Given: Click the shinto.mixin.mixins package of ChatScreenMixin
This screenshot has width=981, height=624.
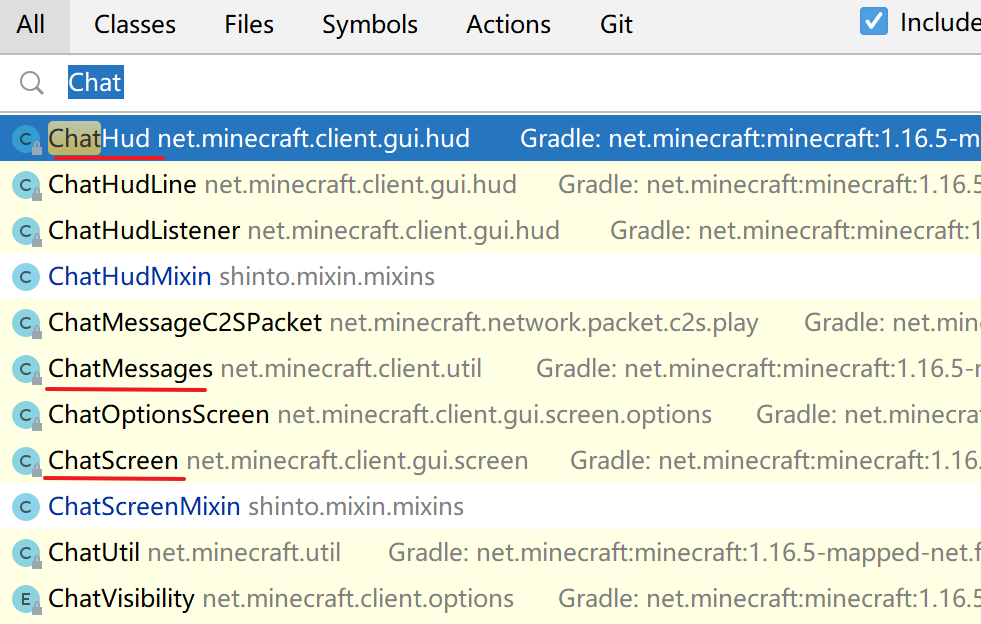Looking at the screenshot, I should point(356,506).
